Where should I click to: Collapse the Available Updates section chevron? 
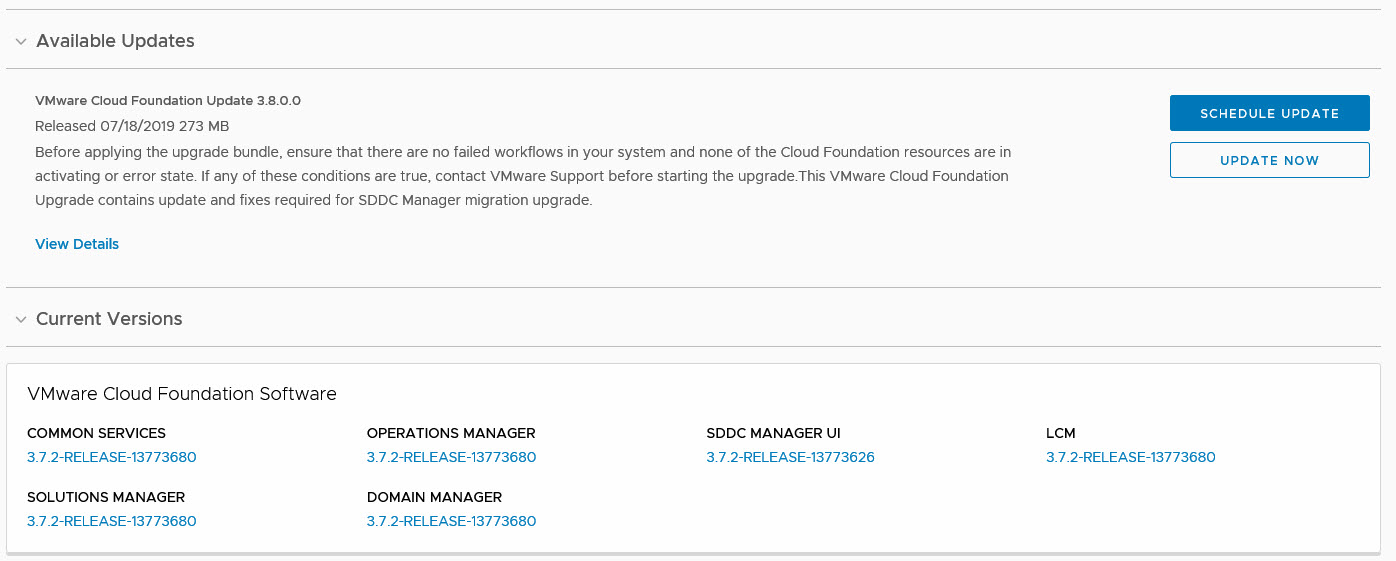(x=21, y=42)
